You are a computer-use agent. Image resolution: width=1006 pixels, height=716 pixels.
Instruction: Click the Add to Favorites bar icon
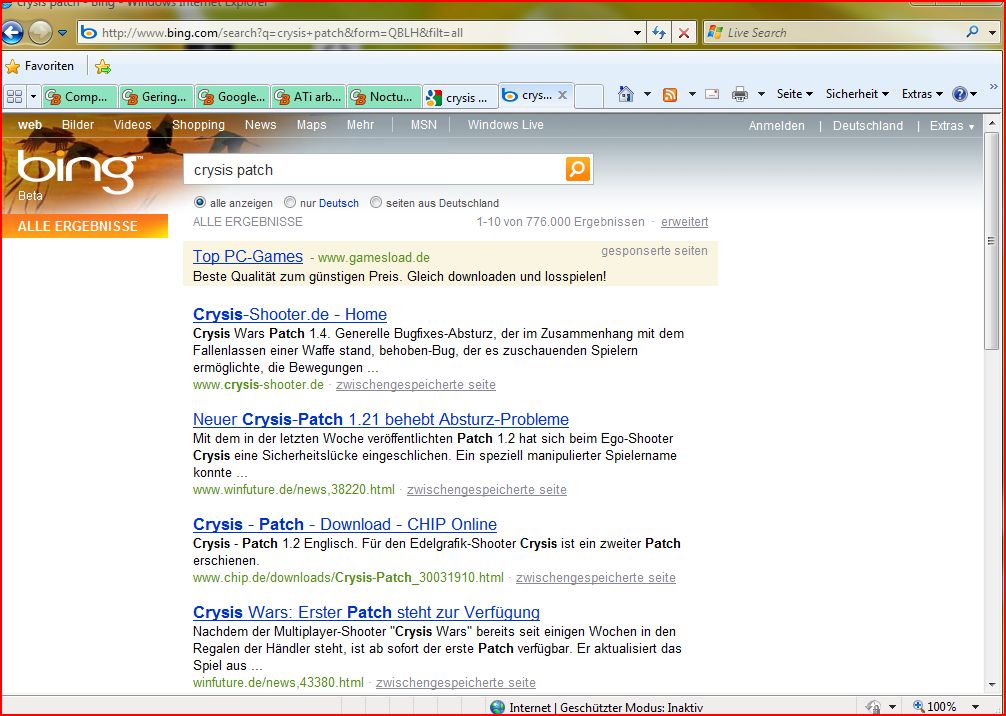click(x=103, y=66)
